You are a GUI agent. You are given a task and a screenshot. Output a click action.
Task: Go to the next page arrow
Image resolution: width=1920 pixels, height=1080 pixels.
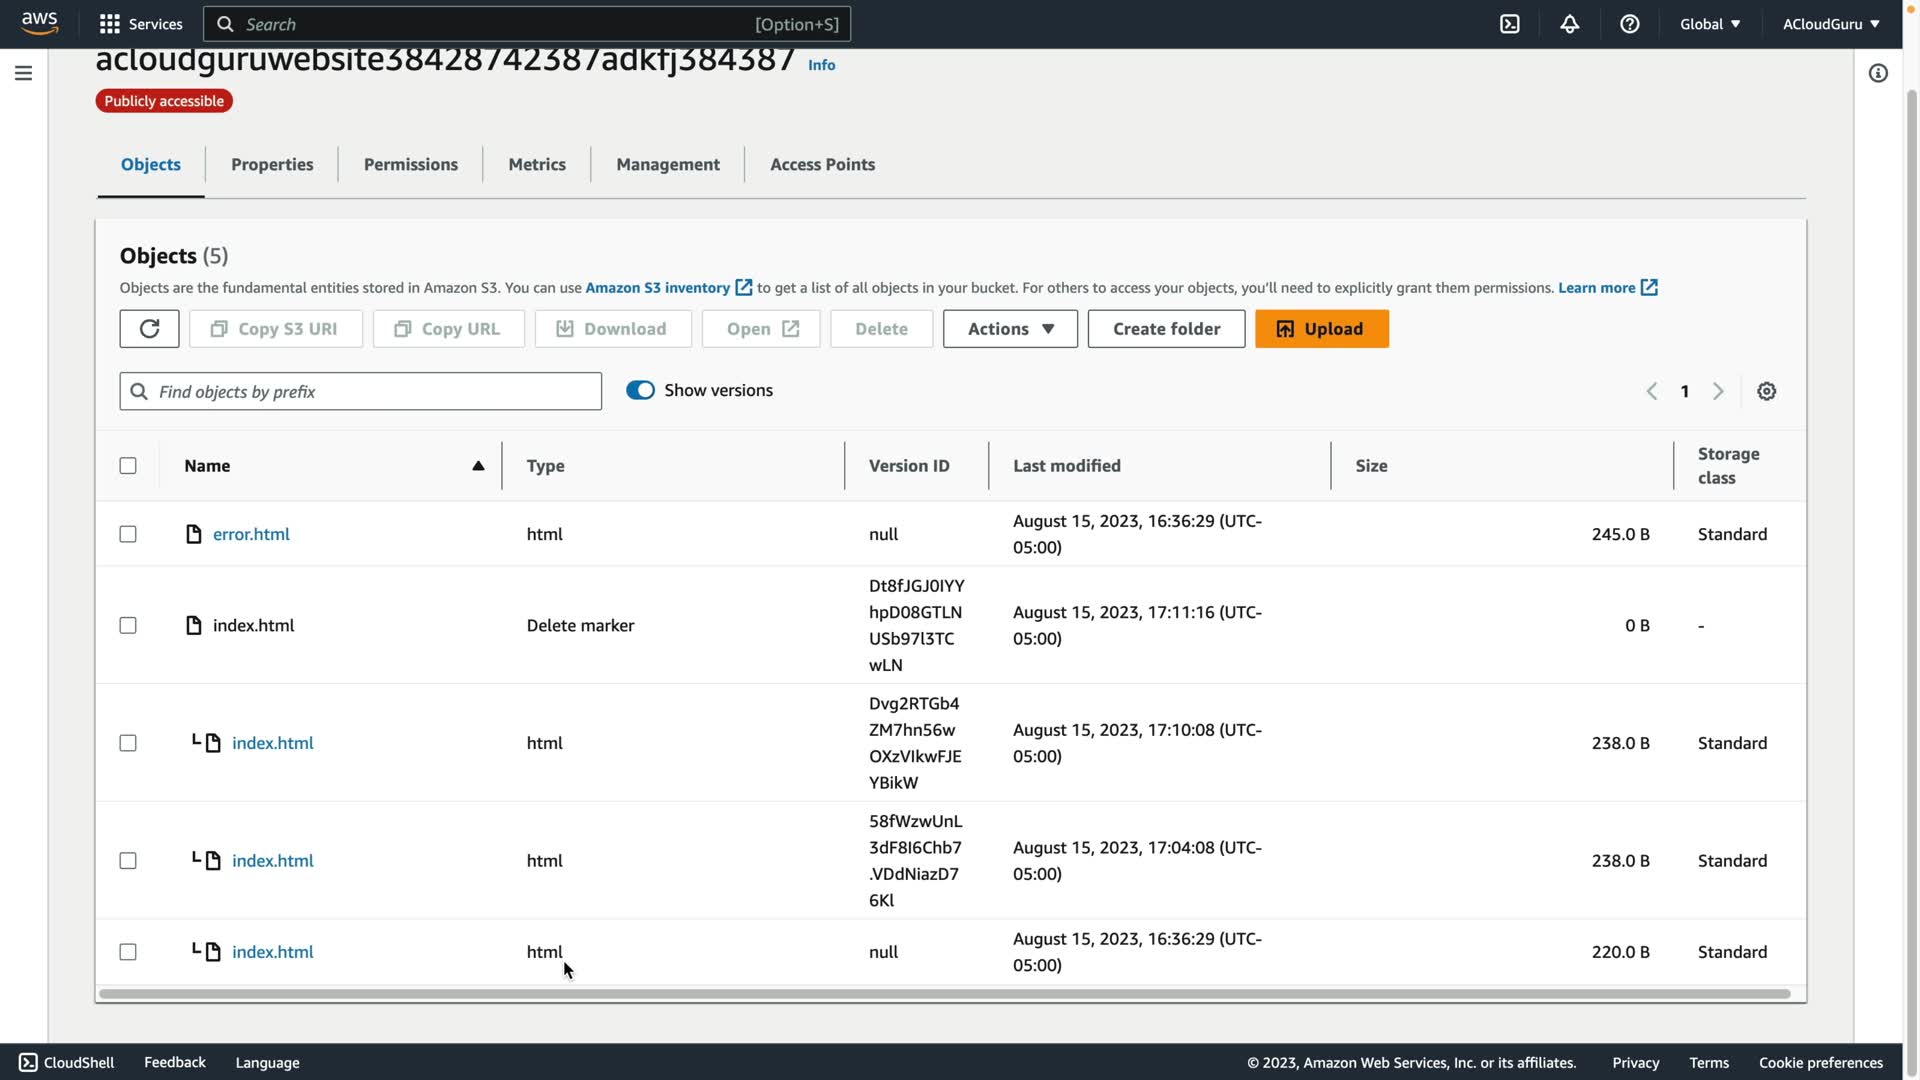[1718, 392]
